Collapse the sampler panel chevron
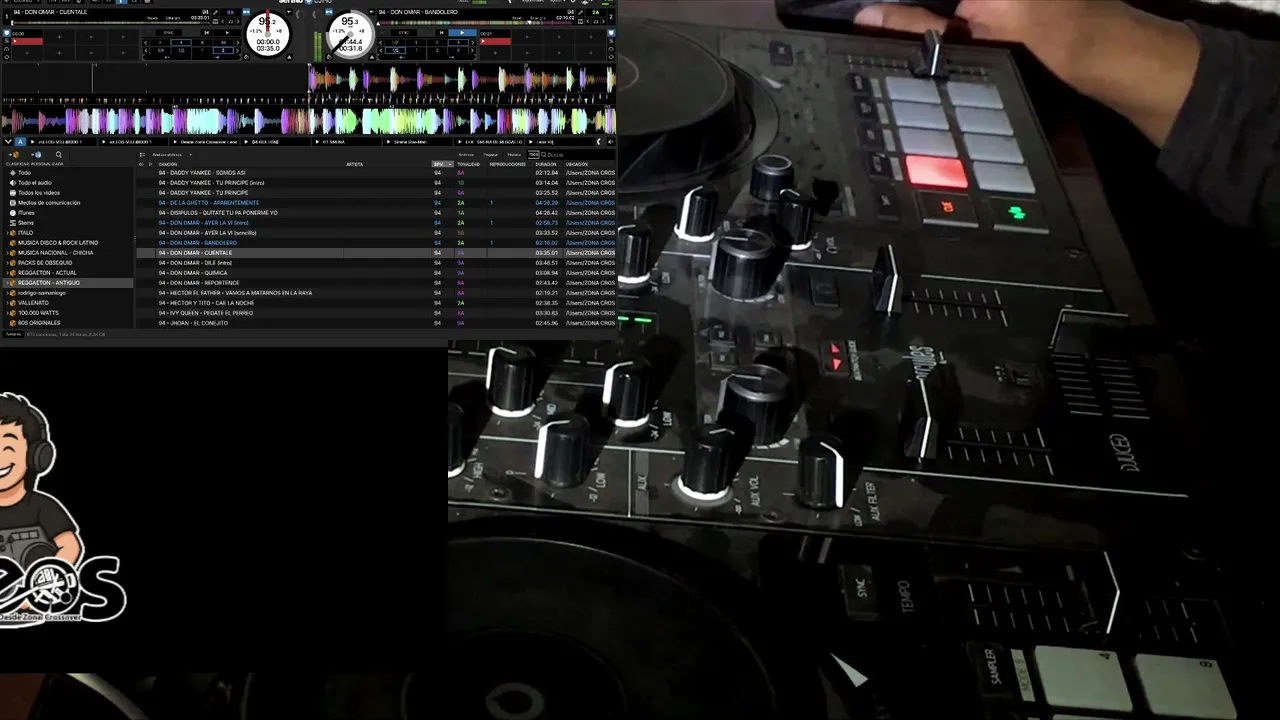Viewport: 1280px width, 720px height. [x=8, y=142]
